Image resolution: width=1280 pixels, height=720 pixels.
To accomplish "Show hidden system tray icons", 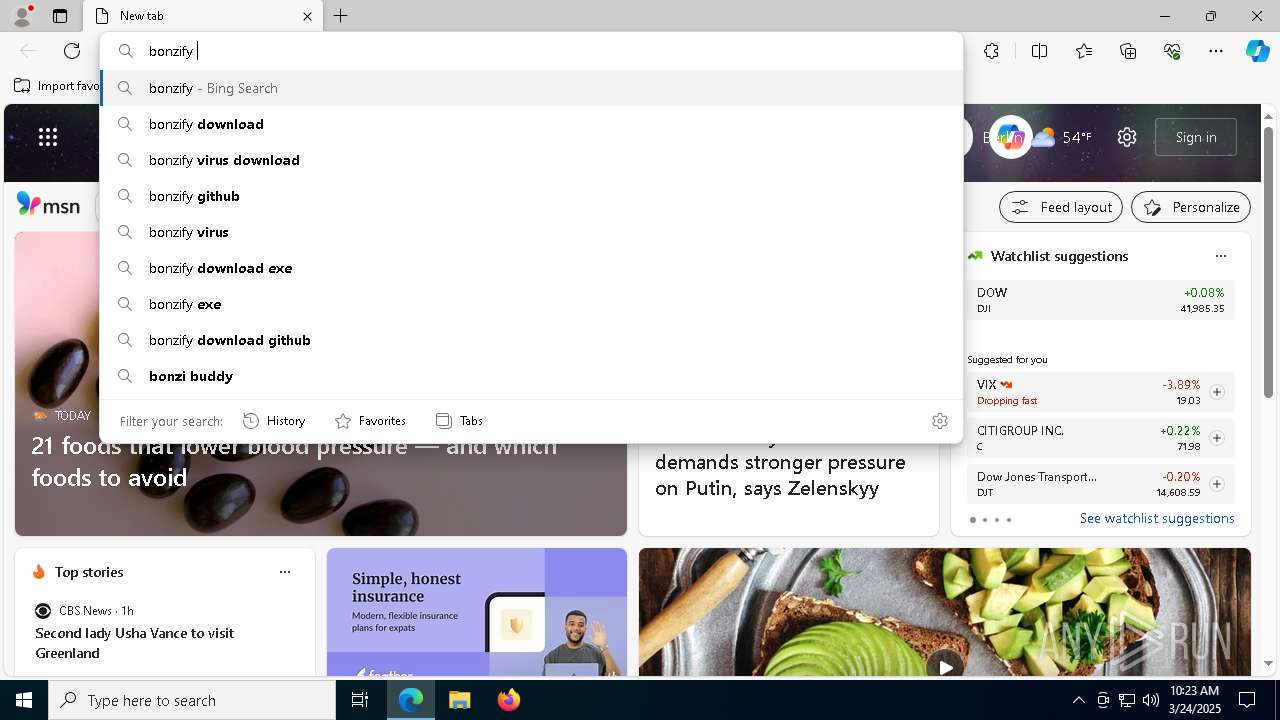I will (x=1078, y=700).
